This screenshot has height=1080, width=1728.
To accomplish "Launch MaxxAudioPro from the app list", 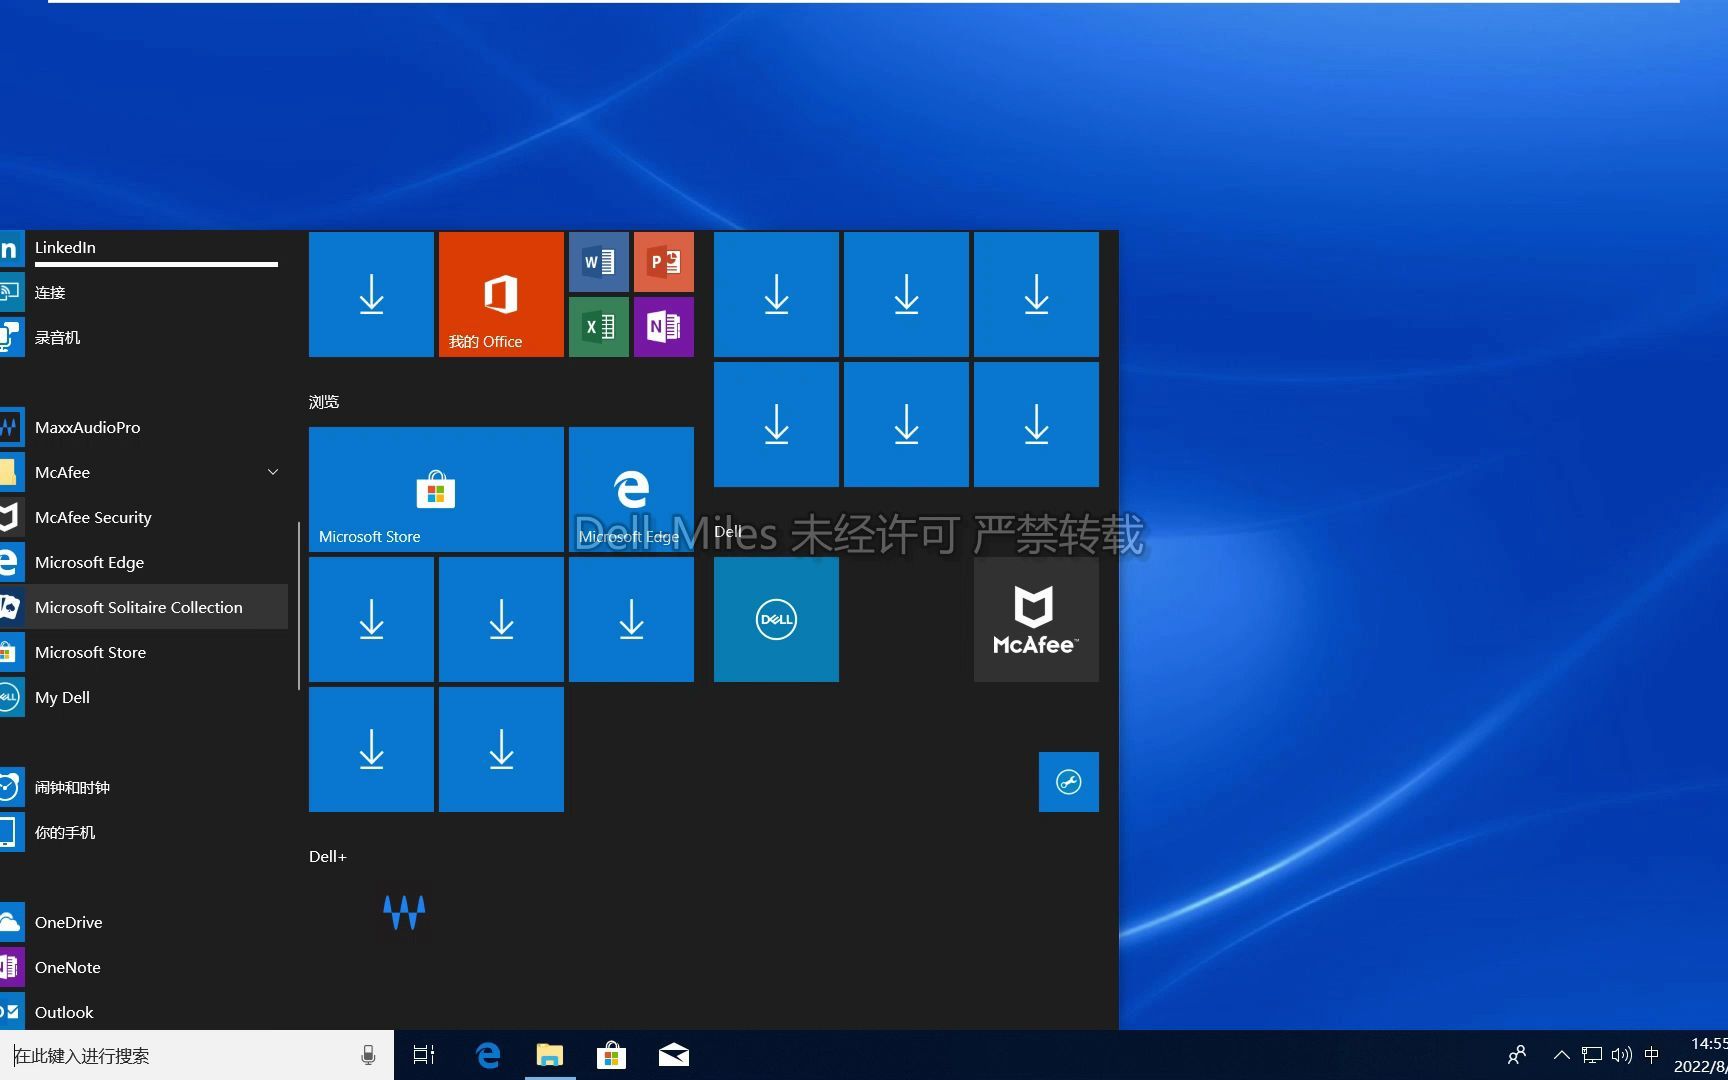I will (144, 427).
